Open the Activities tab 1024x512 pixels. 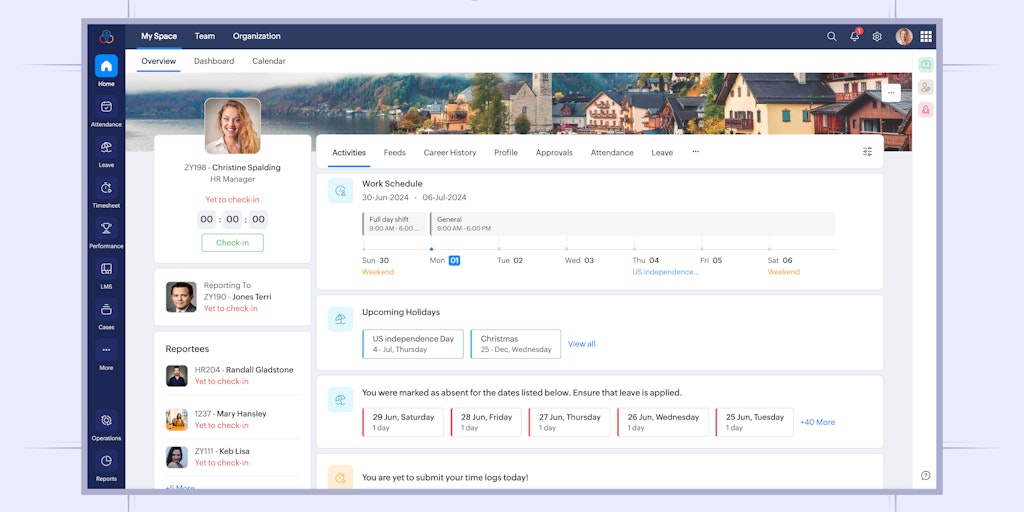(x=349, y=153)
